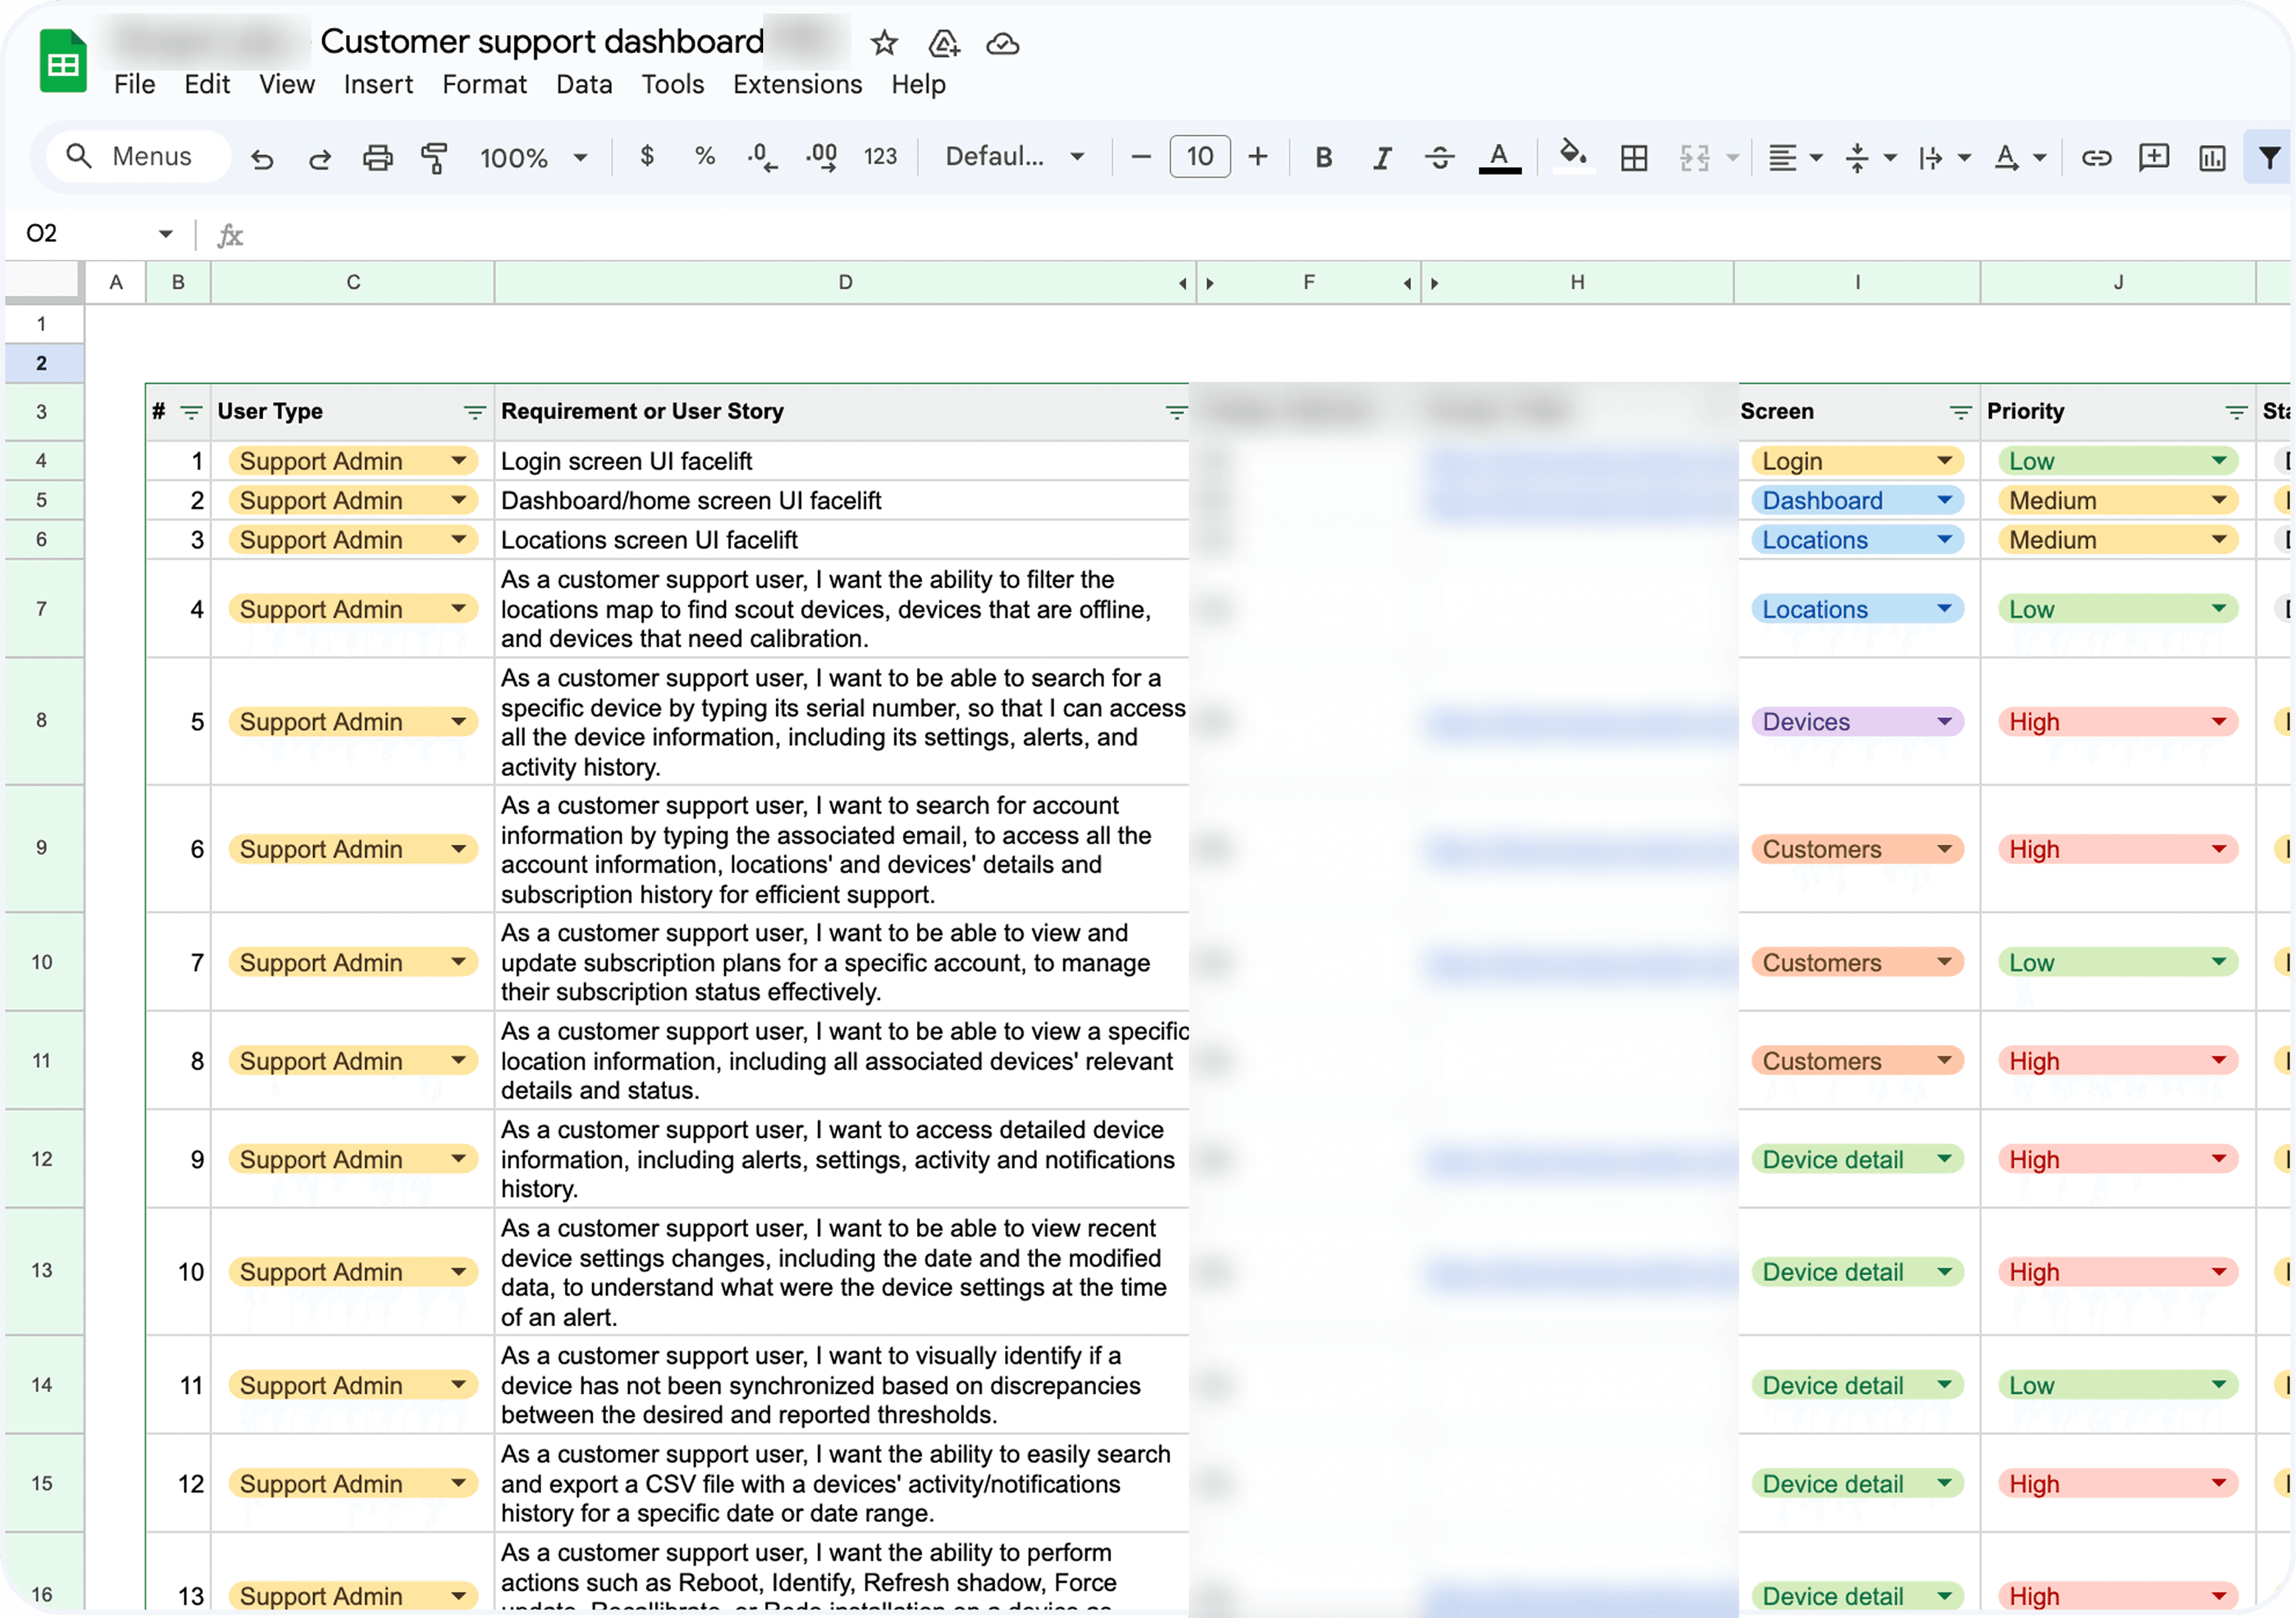Open the filter on User Type header
This screenshot has width=2296, height=1618.
[x=474, y=412]
